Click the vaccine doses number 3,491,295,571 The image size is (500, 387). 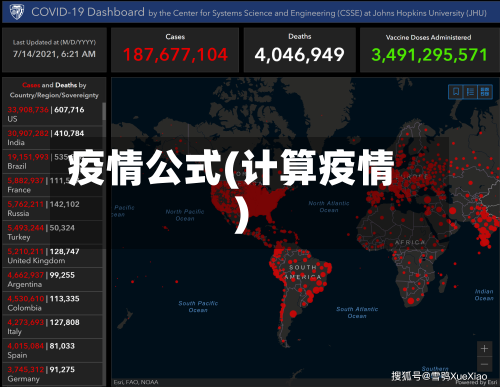point(429,55)
